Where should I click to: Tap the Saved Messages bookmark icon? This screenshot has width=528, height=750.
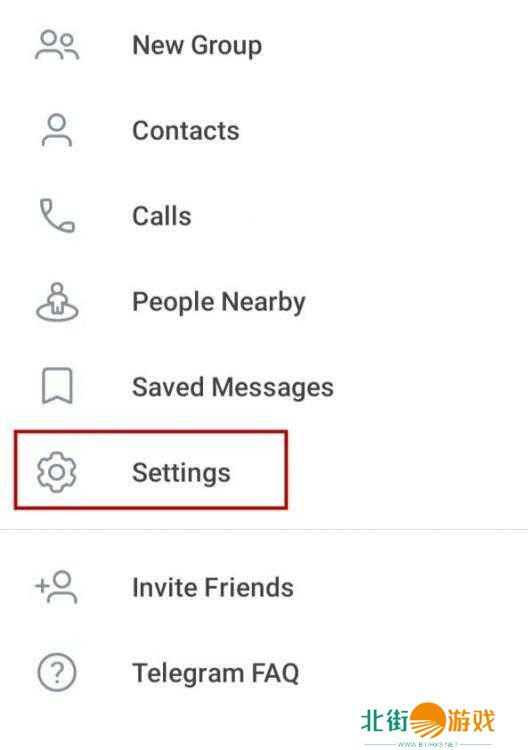[57, 386]
